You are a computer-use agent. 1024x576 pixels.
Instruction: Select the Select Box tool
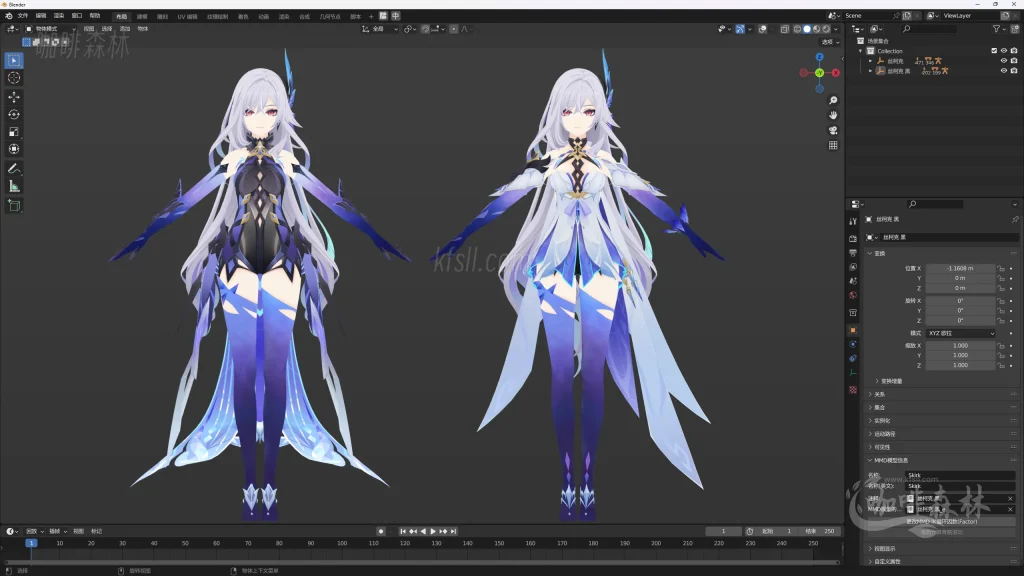click(x=14, y=60)
